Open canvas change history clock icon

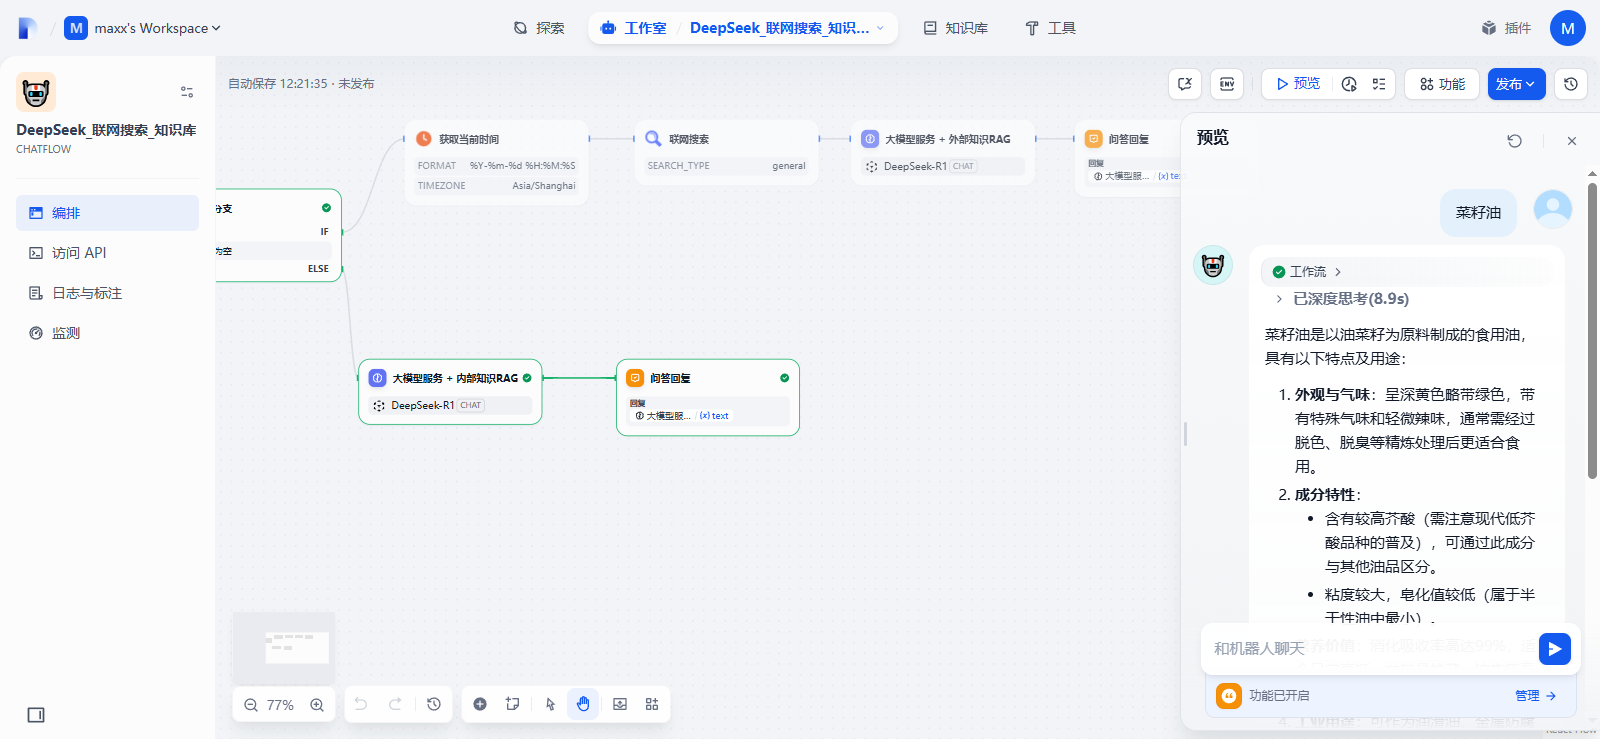(x=434, y=704)
